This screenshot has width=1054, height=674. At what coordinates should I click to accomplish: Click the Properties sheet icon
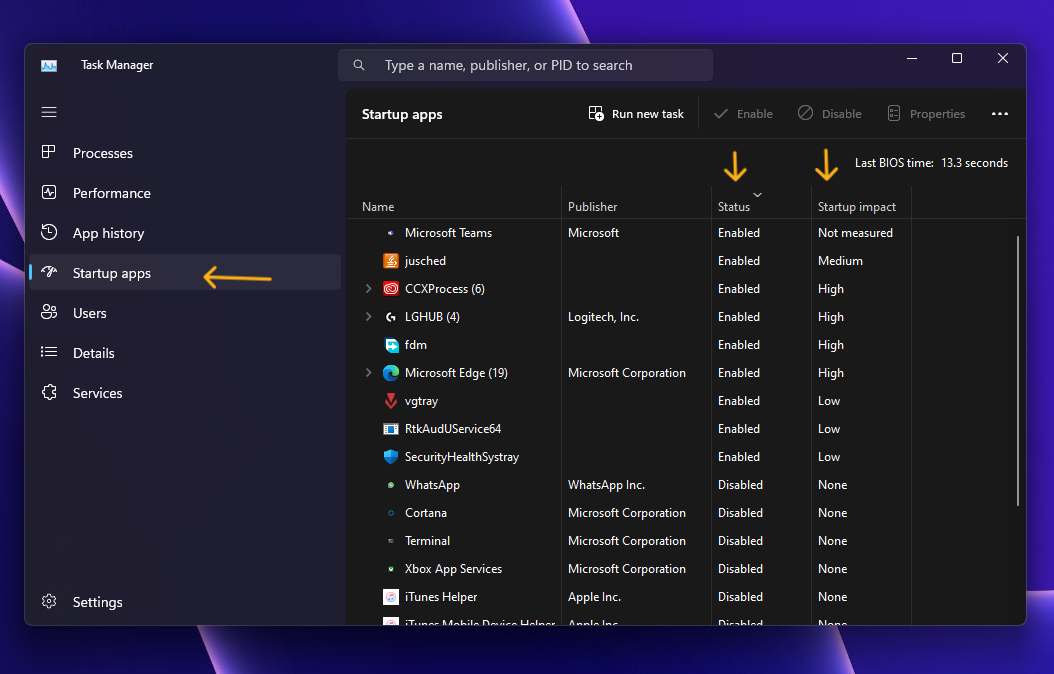point(893,114)
